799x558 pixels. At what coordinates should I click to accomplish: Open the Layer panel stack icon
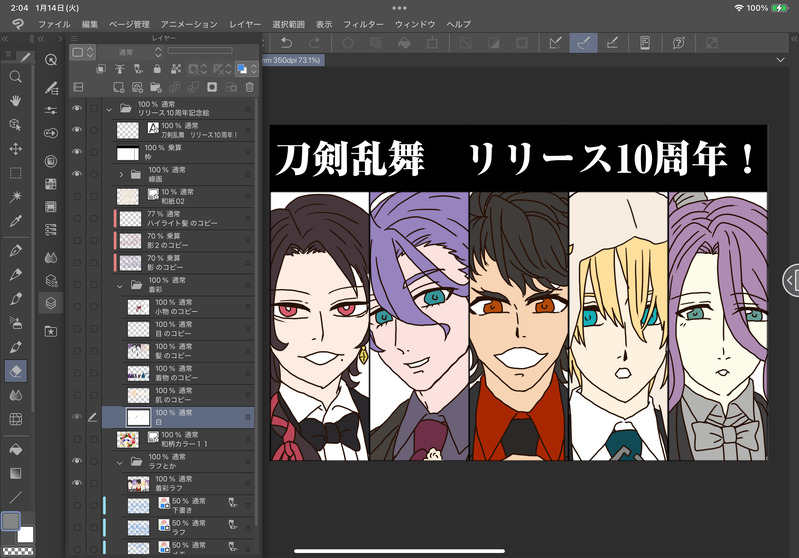click(50, 303)
